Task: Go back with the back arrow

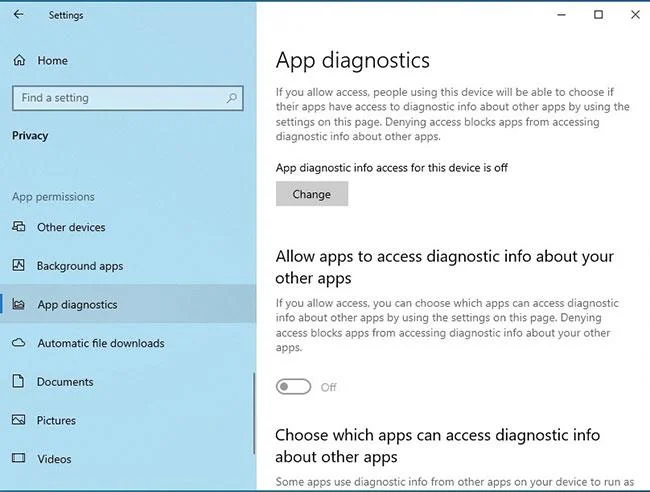Action: 18,15
